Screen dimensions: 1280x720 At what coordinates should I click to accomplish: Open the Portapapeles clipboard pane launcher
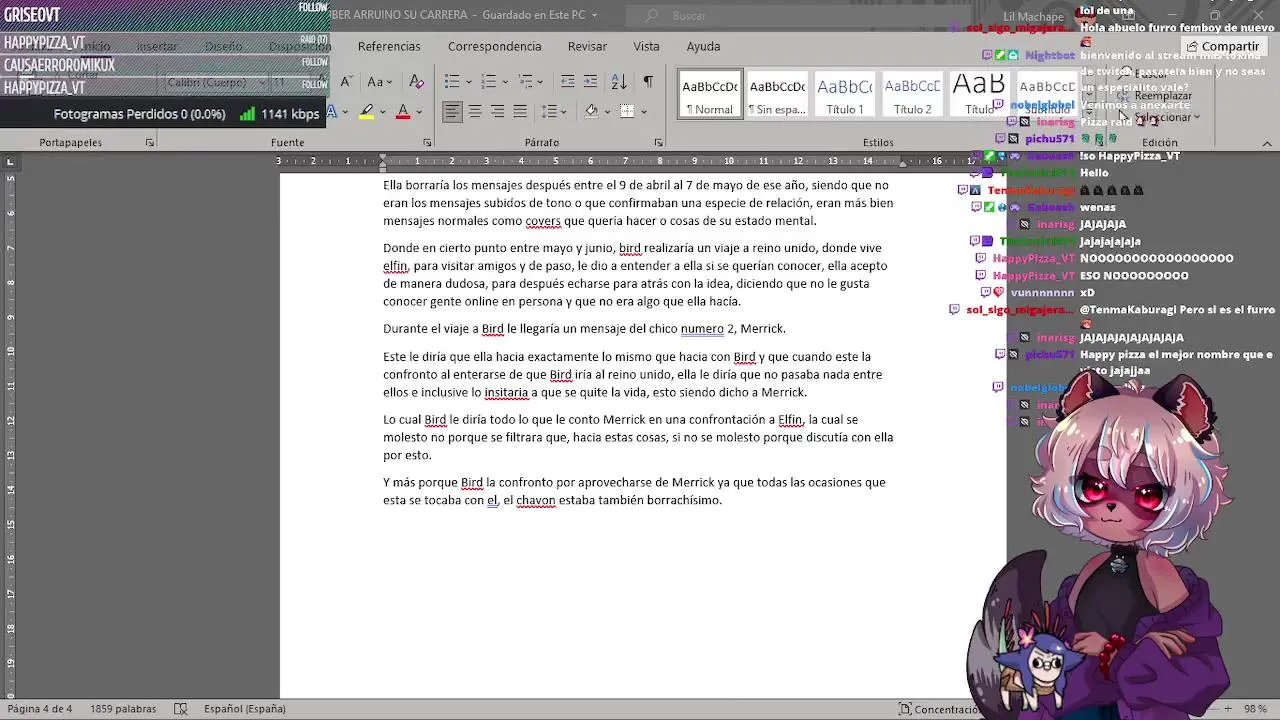pos(150,143)
